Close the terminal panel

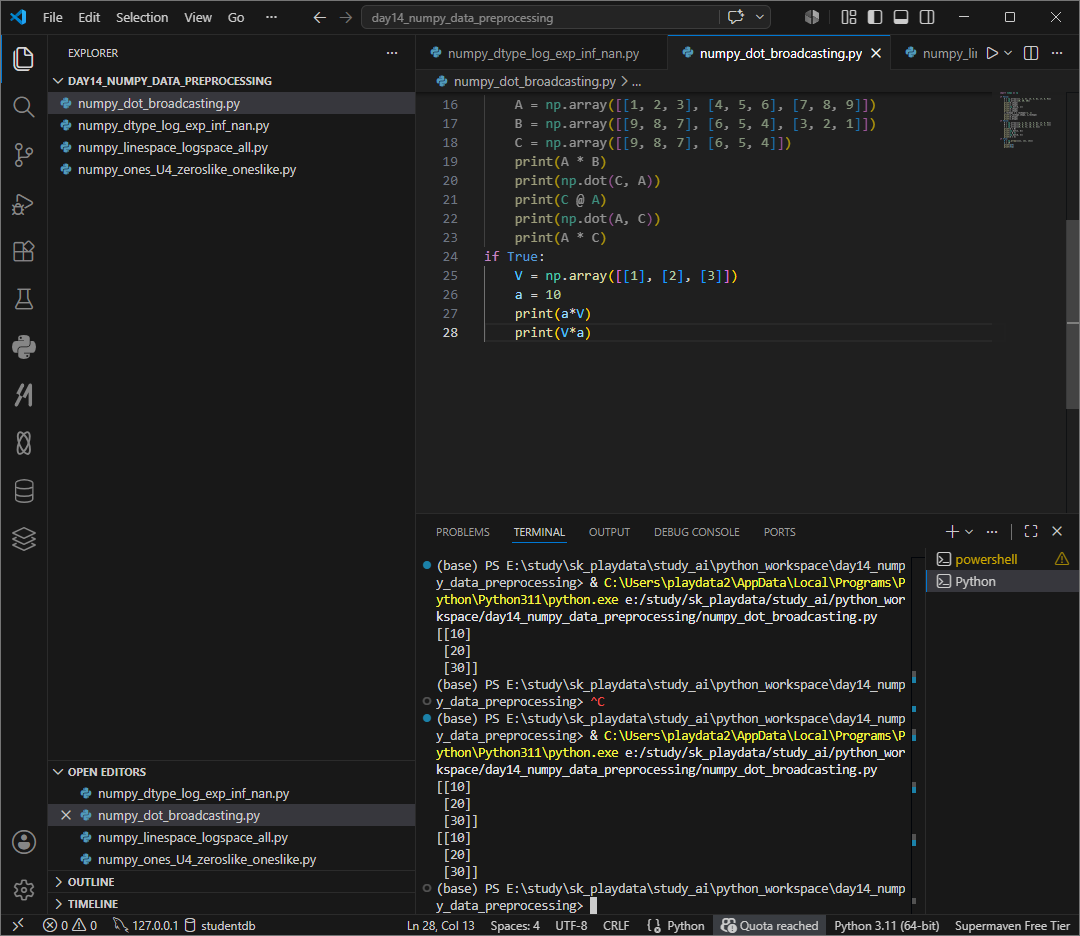(x=1057, y=531)
